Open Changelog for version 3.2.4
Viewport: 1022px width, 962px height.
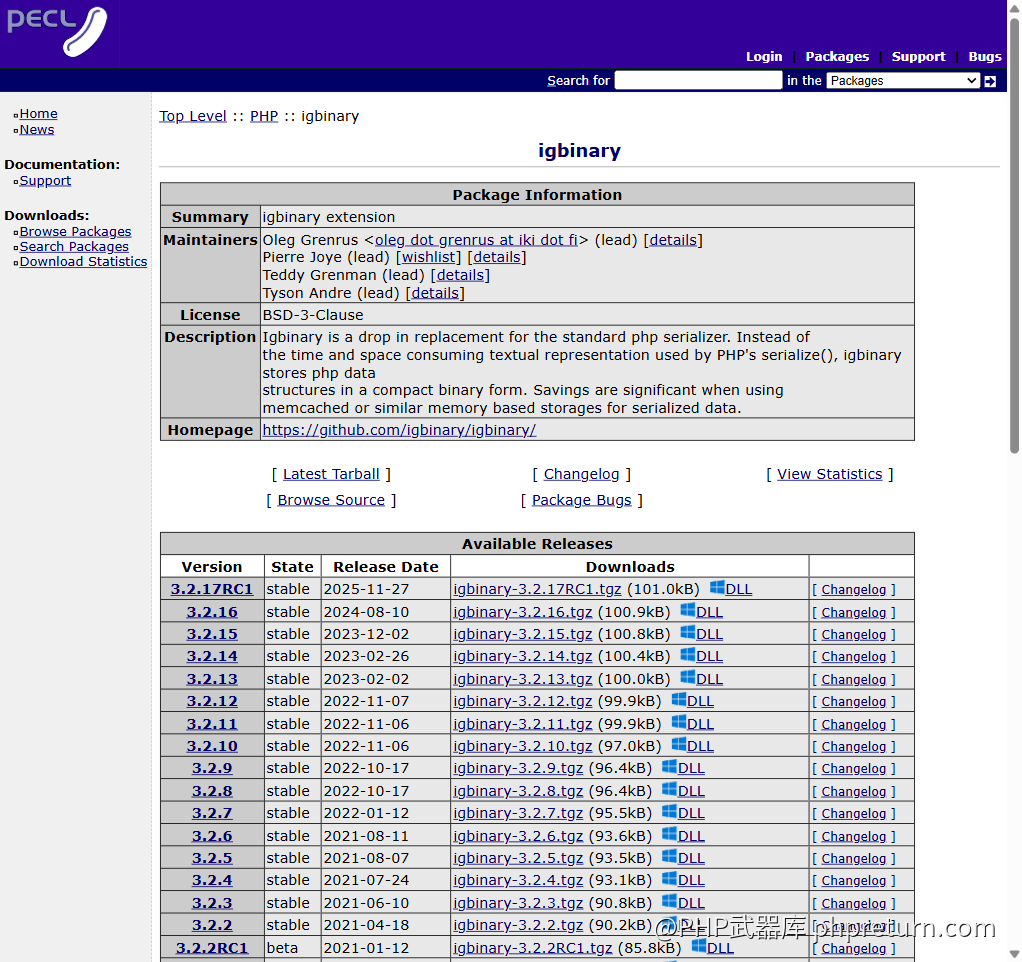pos(854,881)
